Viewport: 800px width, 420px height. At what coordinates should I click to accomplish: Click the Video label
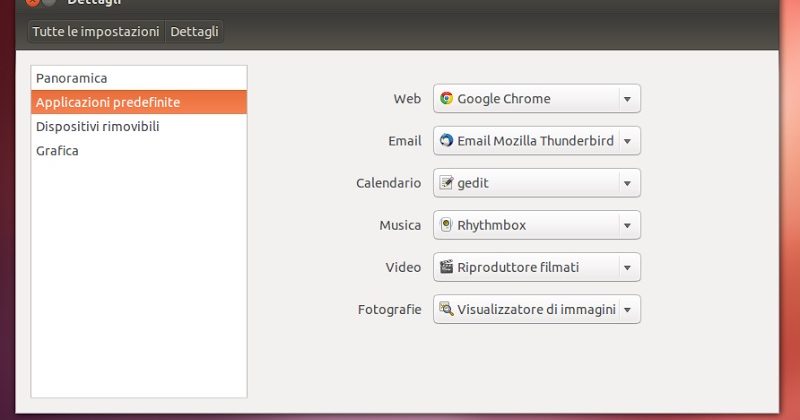pyautogui.click(x=403, y=267)
